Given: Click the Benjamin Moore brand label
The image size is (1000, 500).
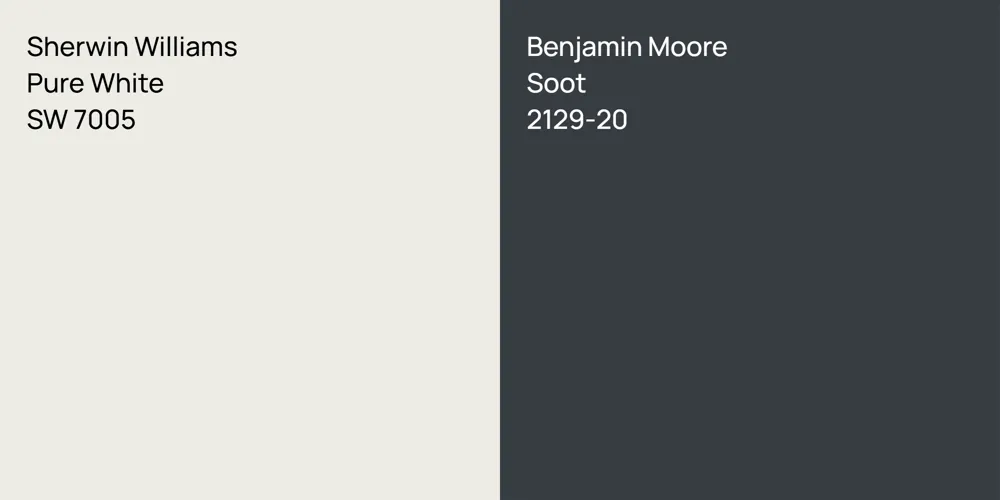Looking at the screenshot, I should (x=627, y=47).
